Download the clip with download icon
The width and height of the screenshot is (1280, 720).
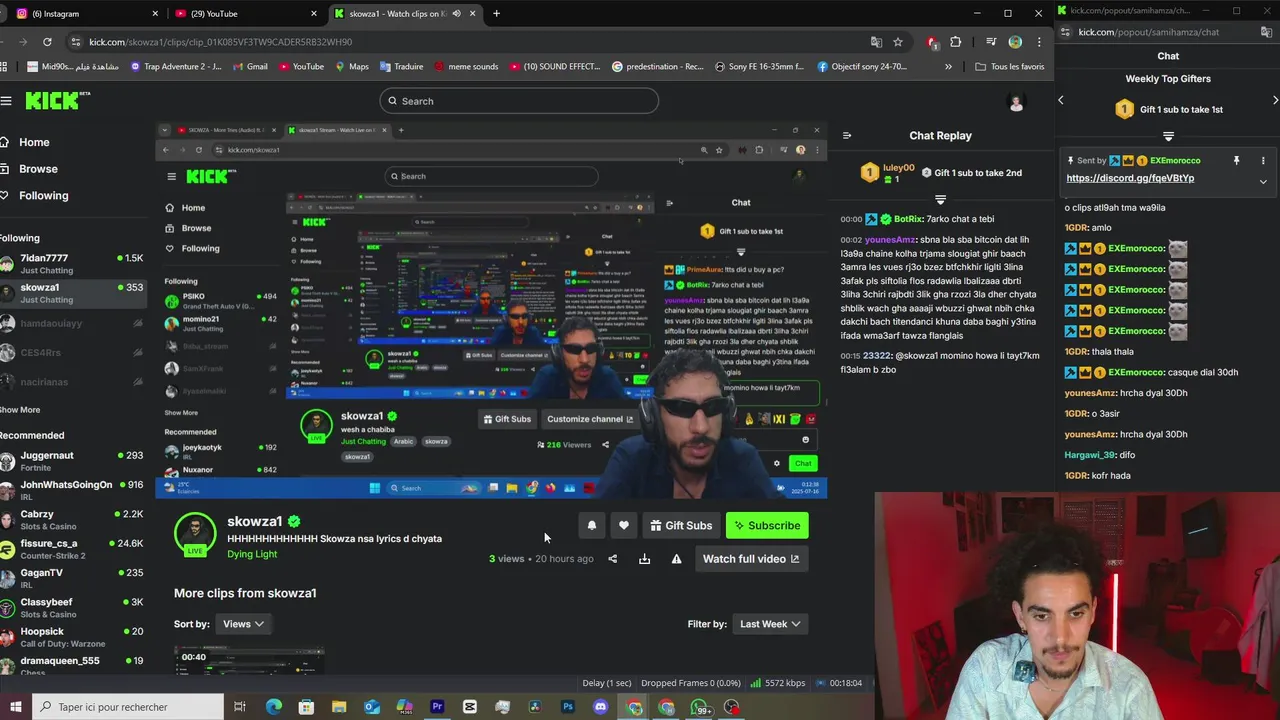644,559
